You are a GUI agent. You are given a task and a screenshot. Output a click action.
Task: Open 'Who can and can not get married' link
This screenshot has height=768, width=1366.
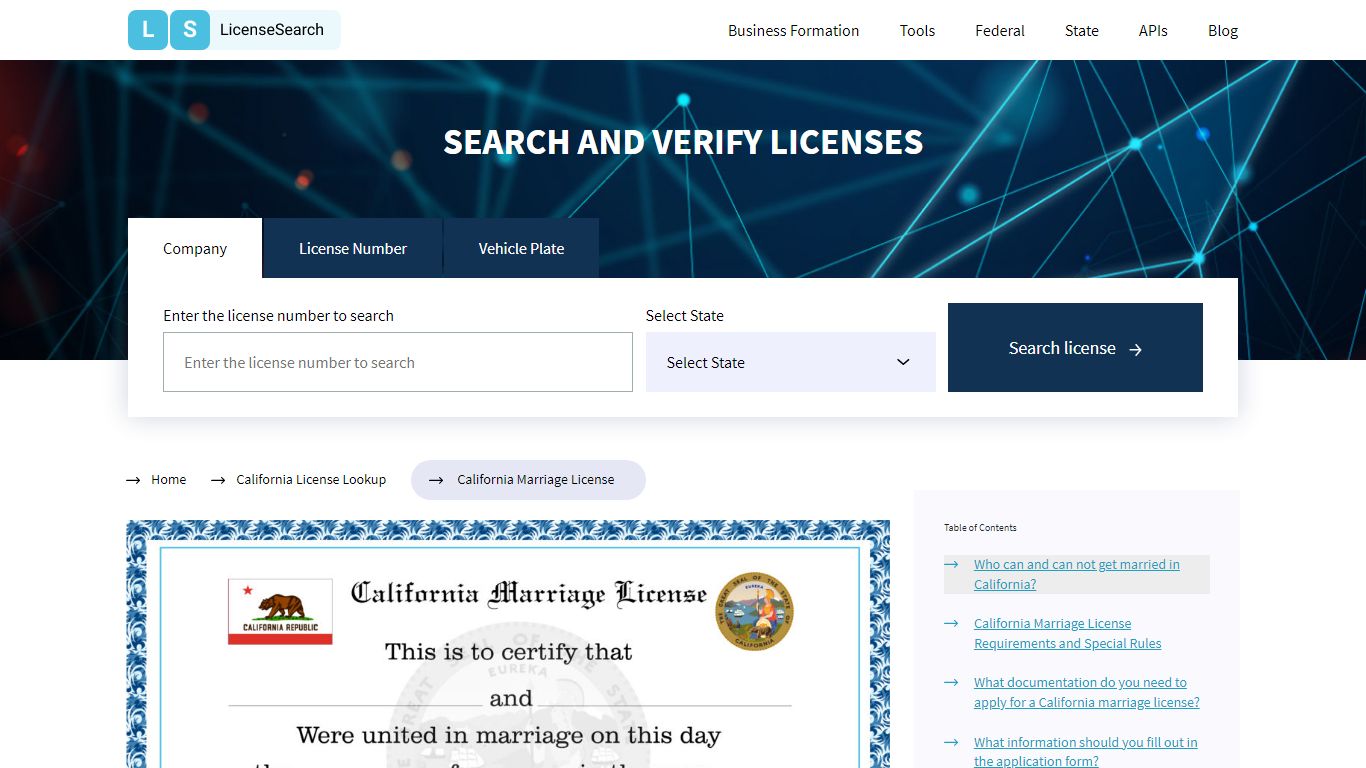[1077, 574]
